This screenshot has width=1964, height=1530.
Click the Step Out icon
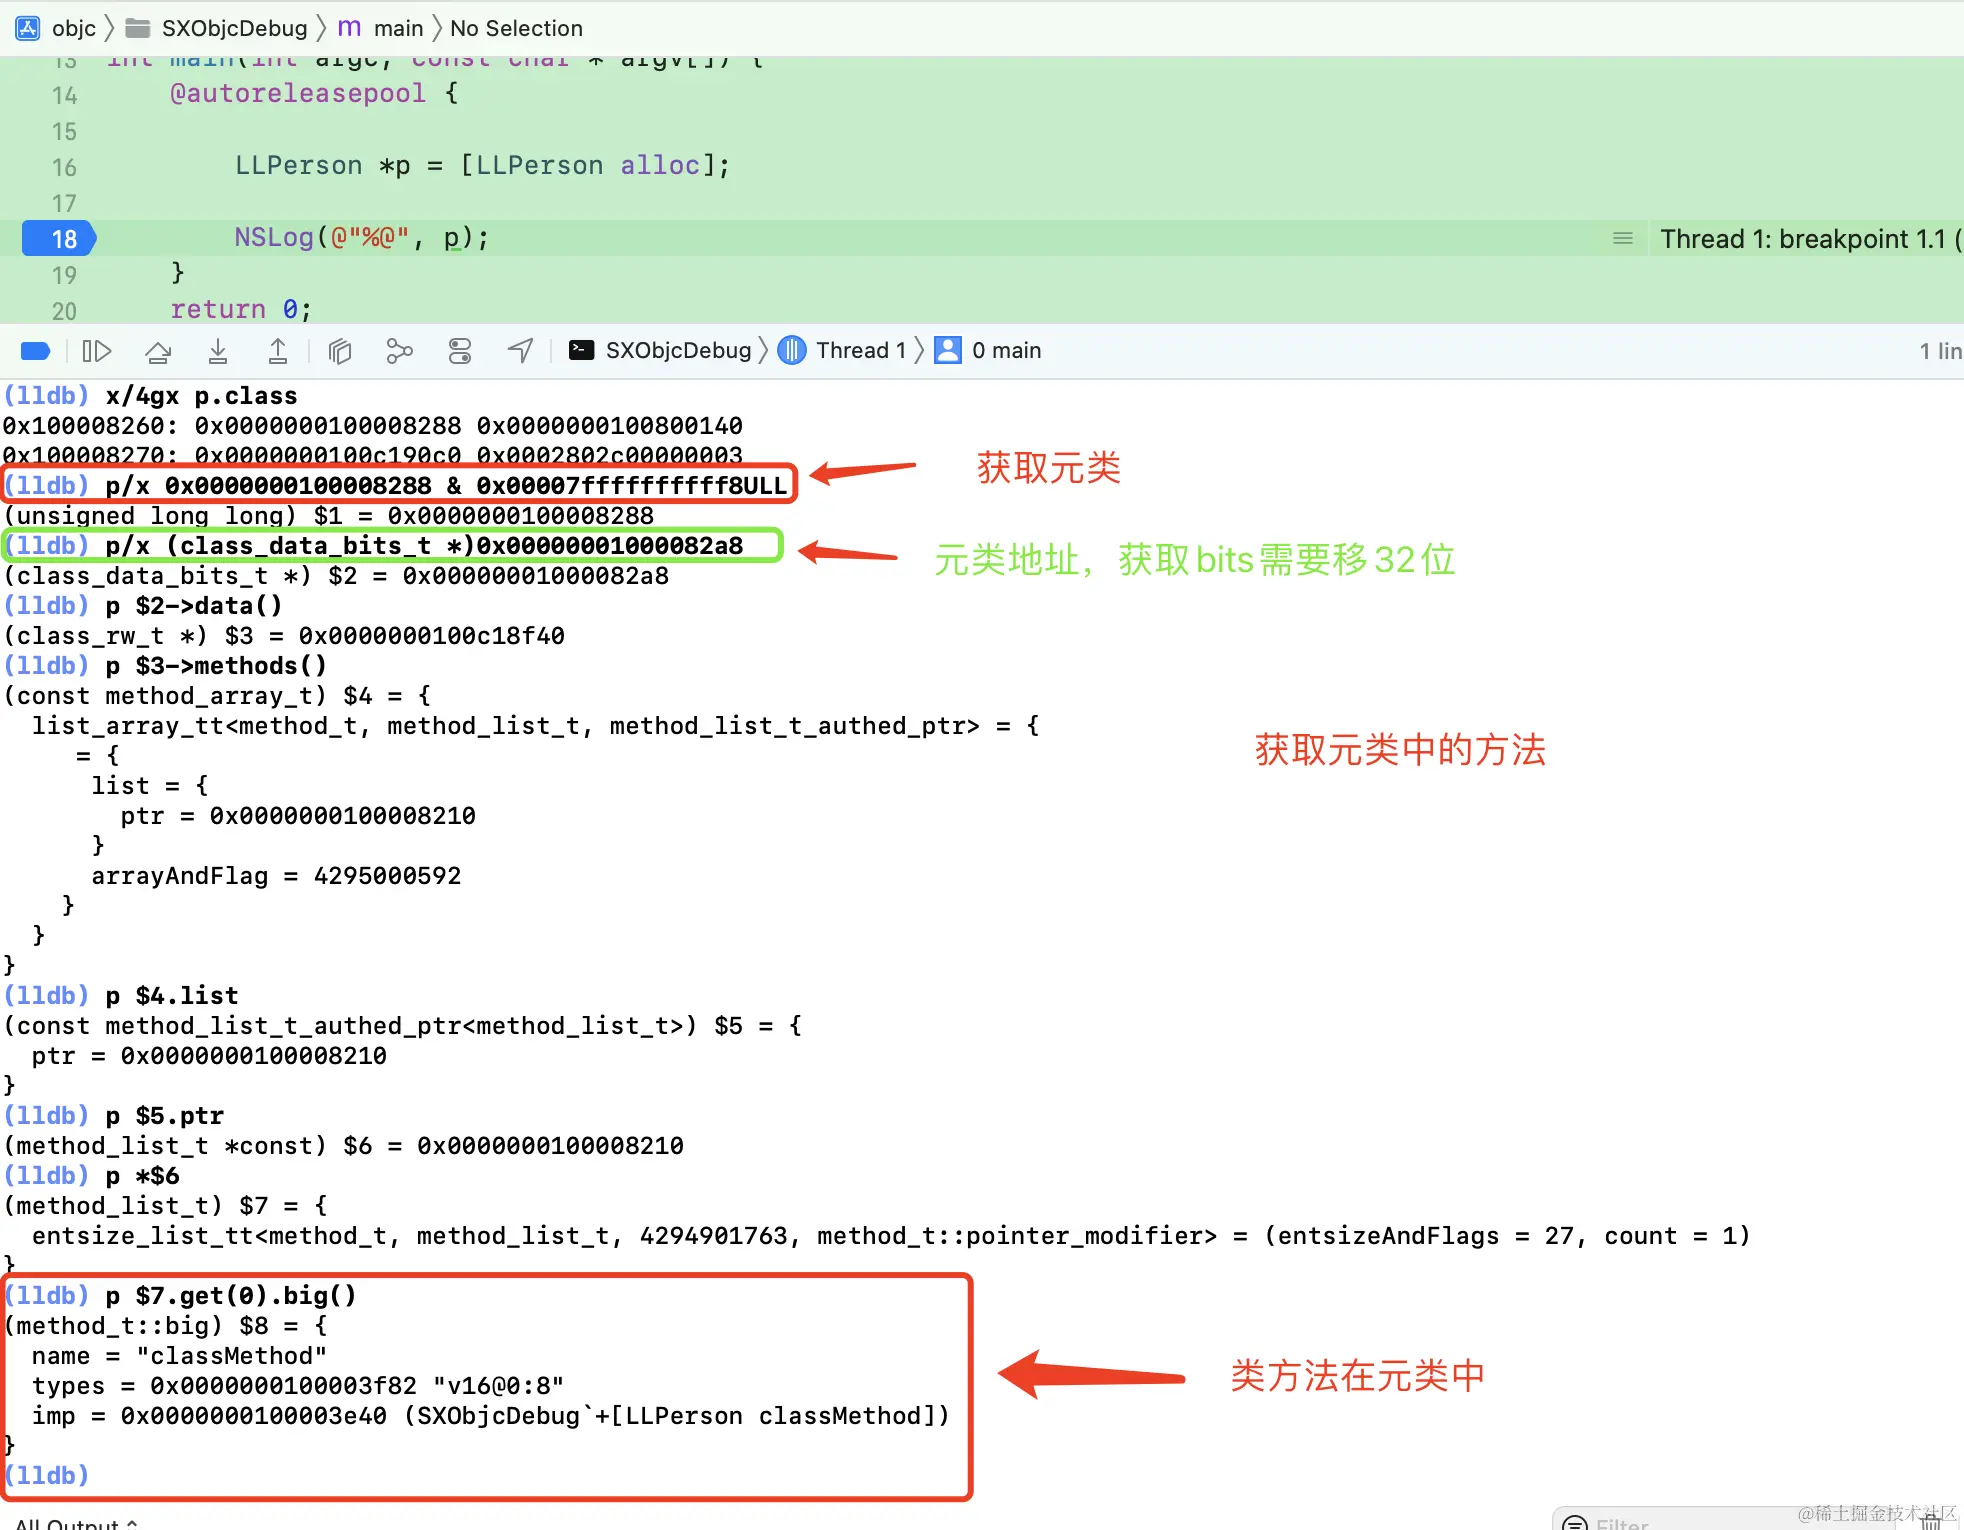point(278,351)
